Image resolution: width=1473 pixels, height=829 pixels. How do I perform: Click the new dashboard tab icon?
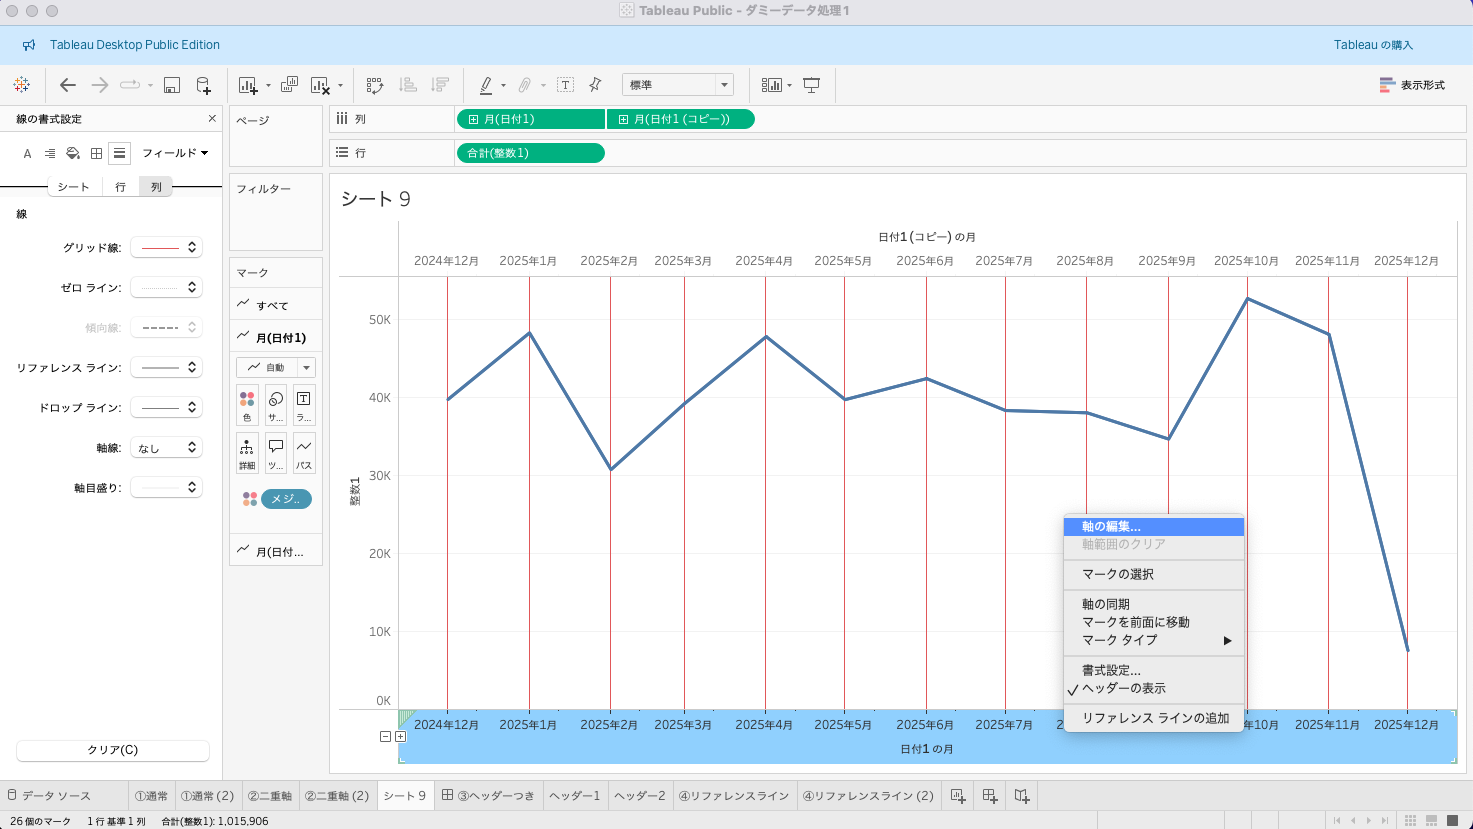click(989, 796)
